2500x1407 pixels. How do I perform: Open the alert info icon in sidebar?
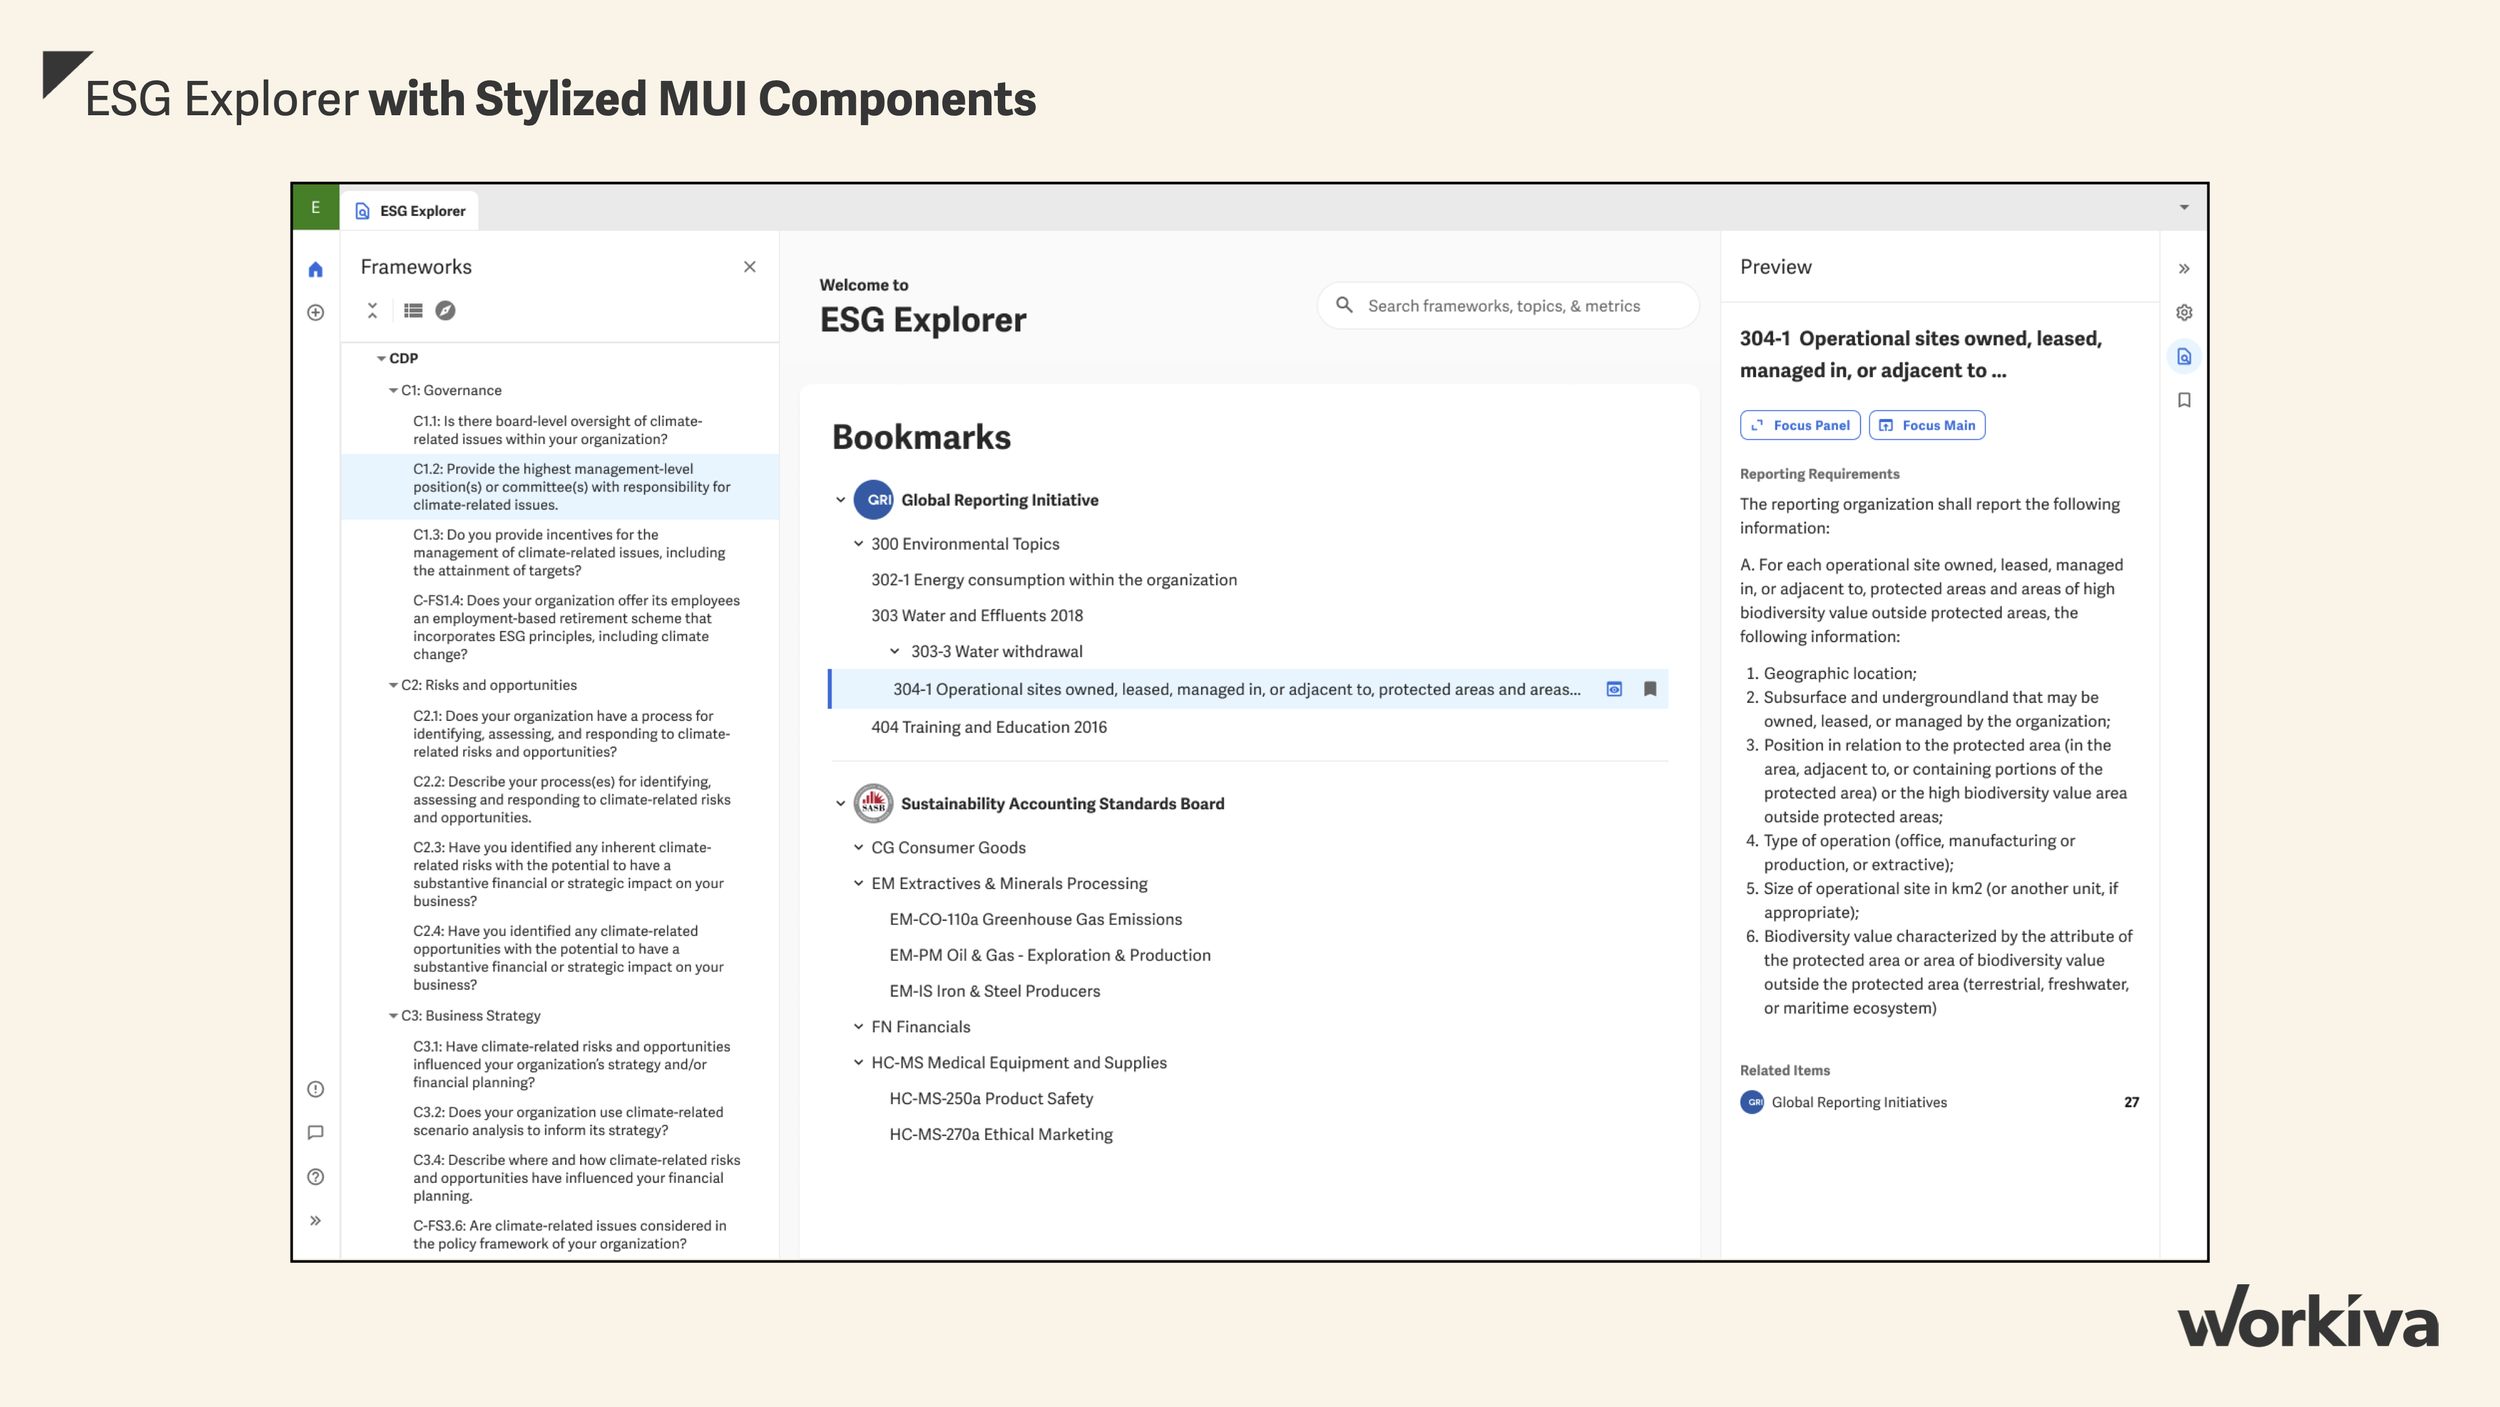(315, 1089)
